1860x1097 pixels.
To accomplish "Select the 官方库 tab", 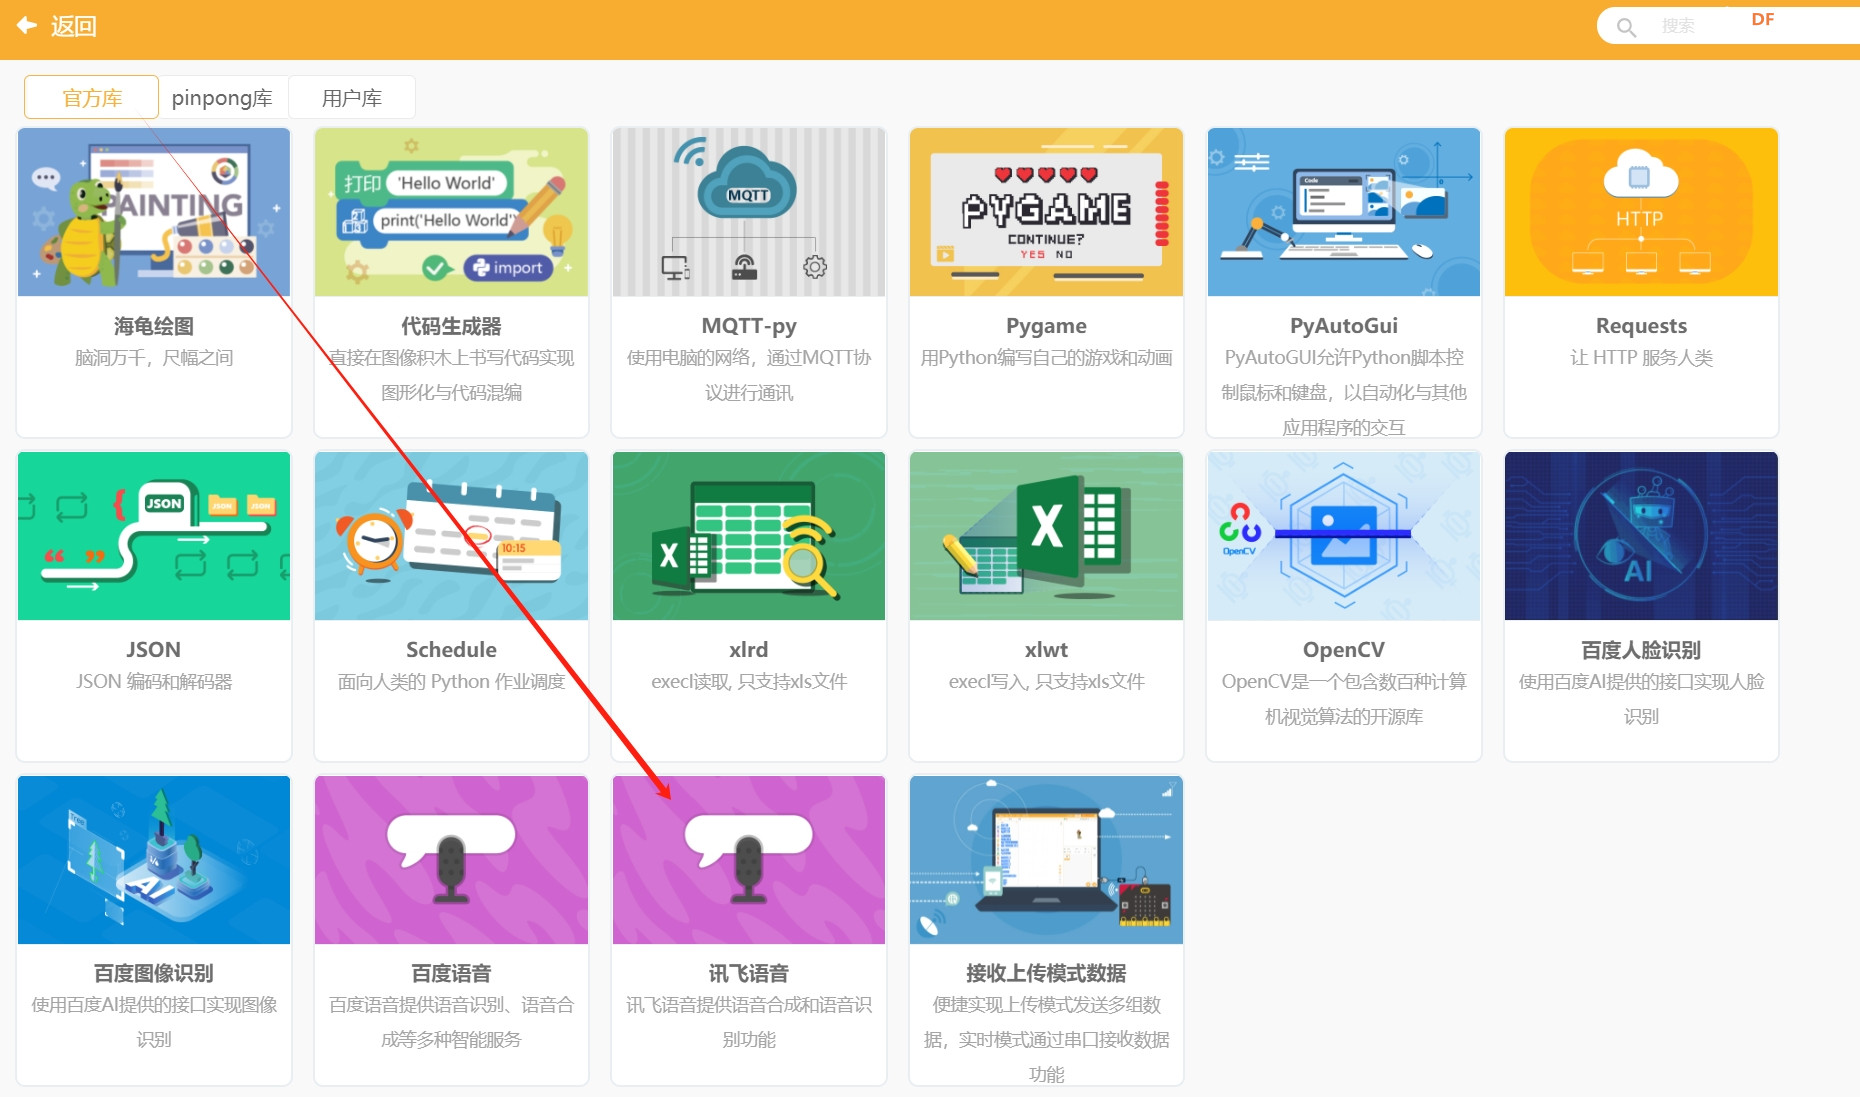I will pyautogui.click(x=91, y=97).
